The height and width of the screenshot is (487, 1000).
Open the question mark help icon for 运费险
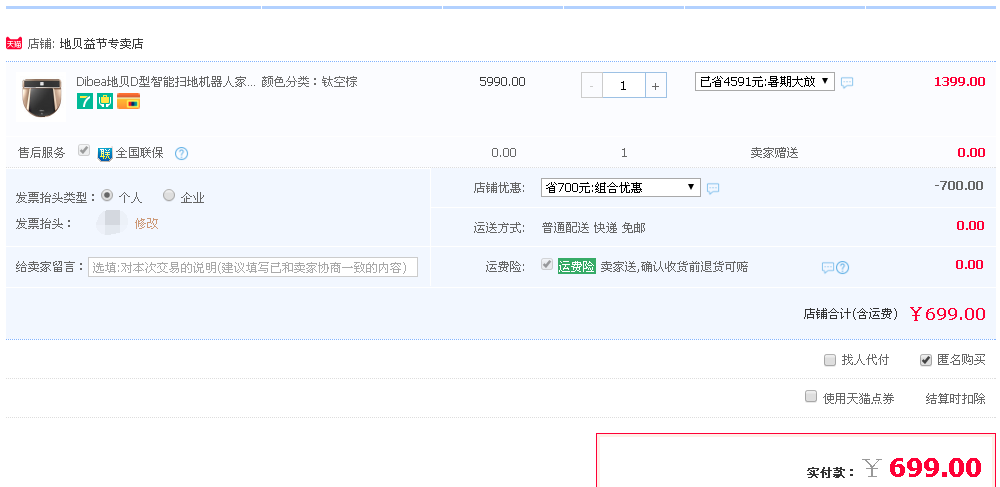(x=842, y=267)
